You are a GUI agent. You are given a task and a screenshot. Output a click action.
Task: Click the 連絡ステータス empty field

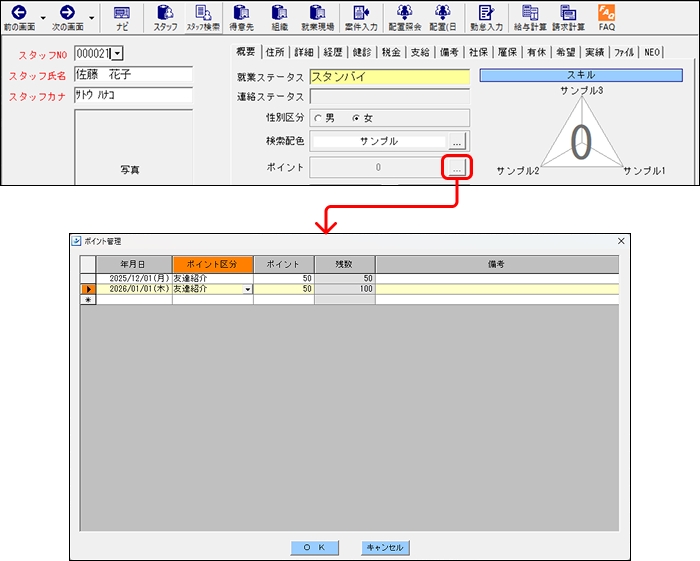390,96
